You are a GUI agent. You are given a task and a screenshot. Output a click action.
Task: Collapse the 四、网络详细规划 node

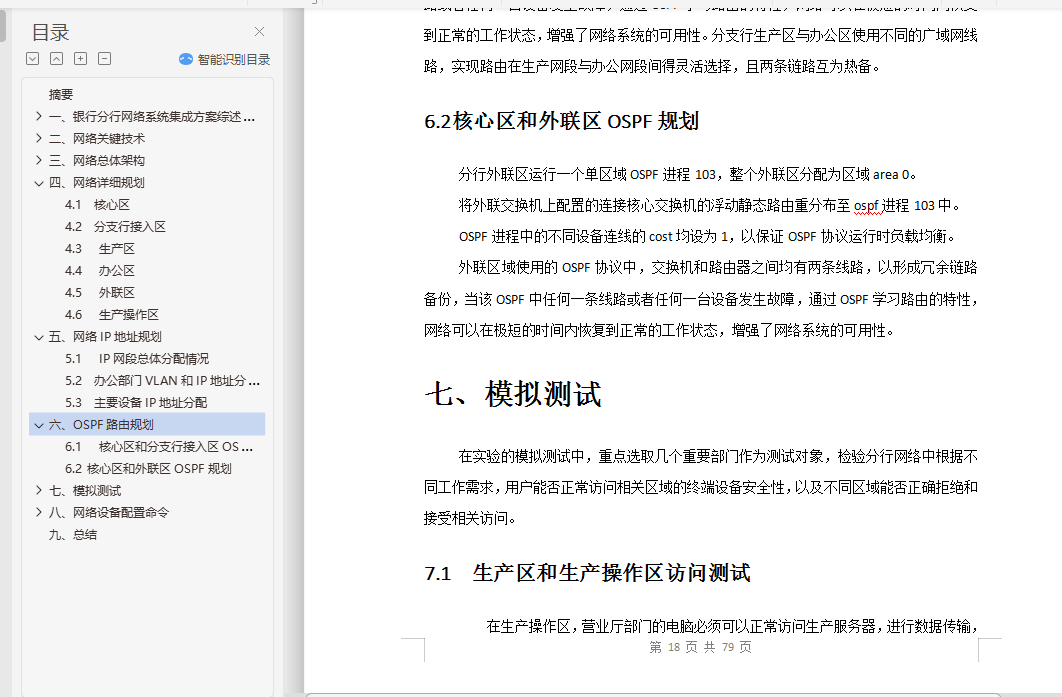click(x=39, y=183)
